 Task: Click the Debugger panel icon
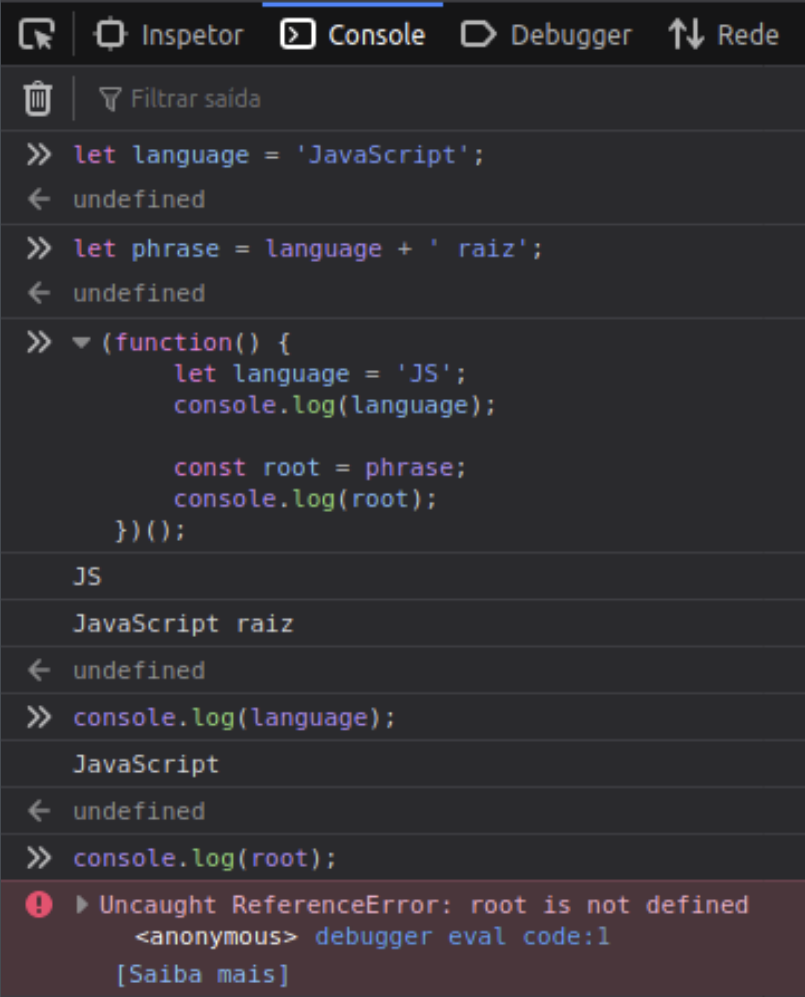pos(479,33)
